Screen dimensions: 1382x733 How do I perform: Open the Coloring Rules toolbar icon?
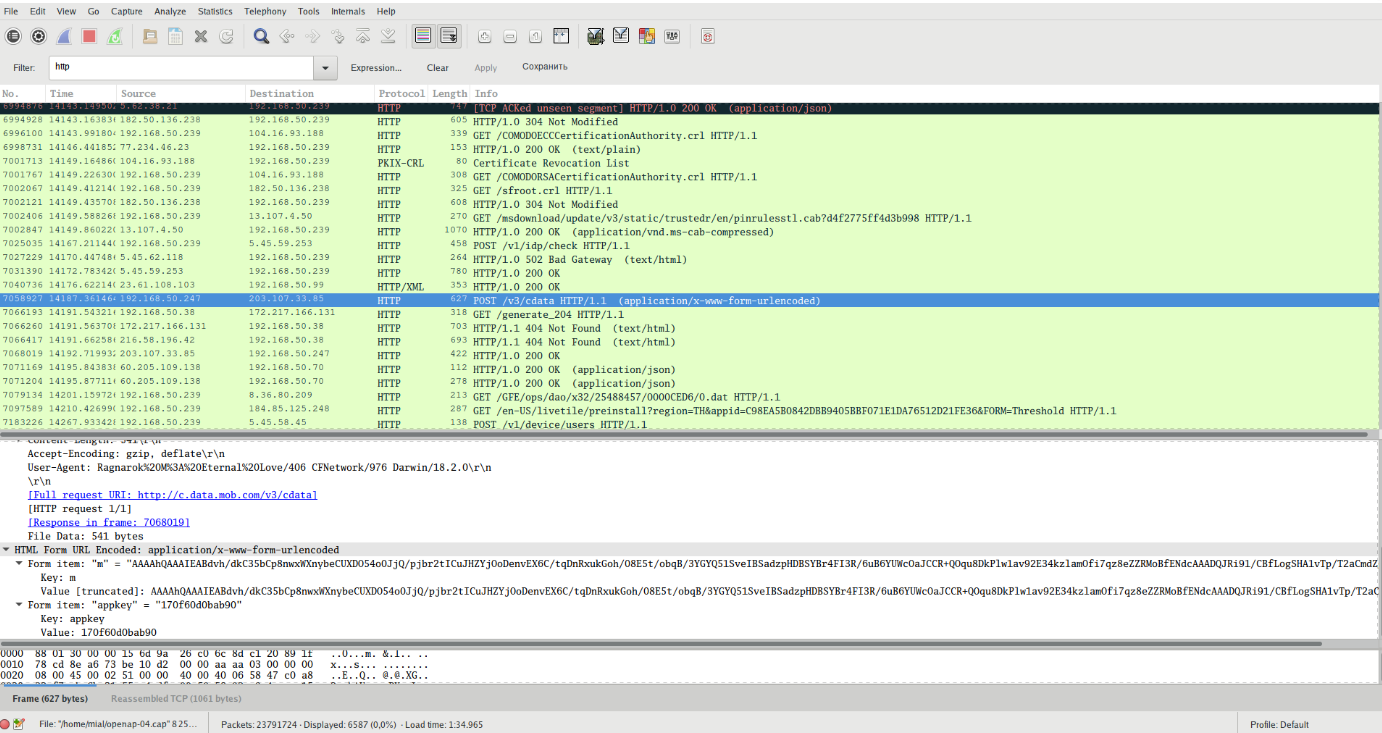(646, 36)
